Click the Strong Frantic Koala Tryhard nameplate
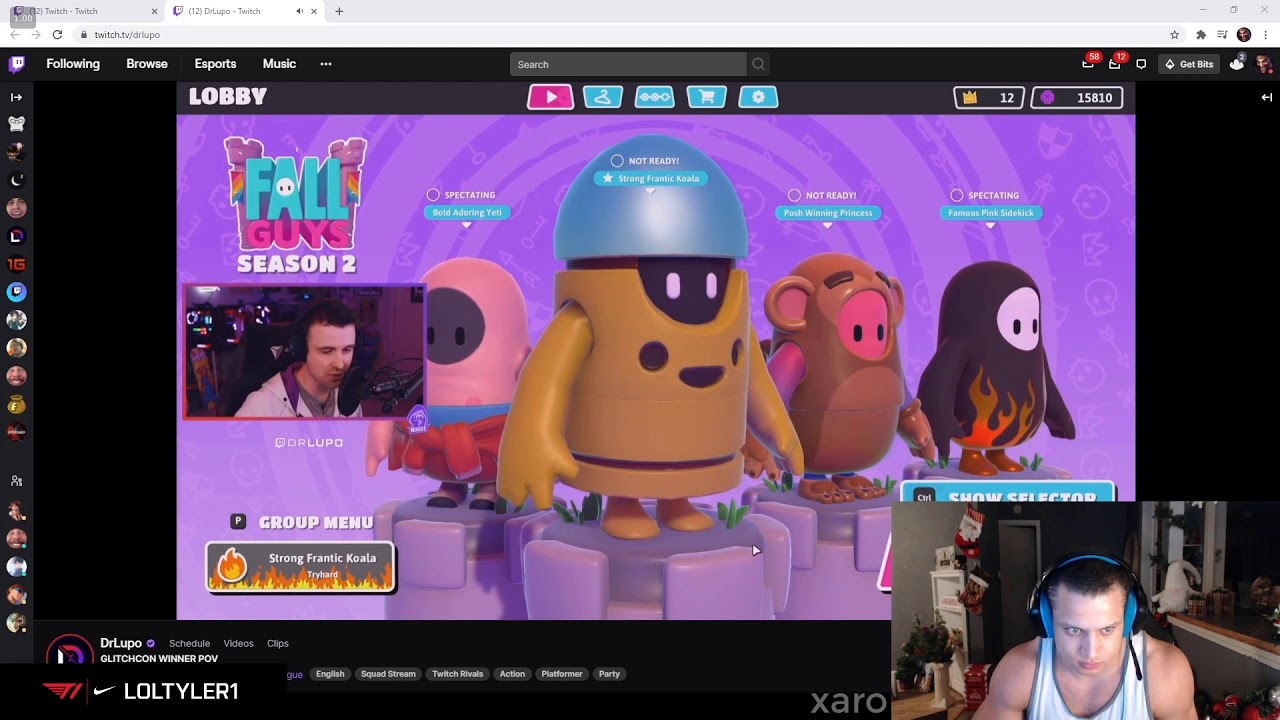This screenshot has width=1280, height=720. coord(301,567)
